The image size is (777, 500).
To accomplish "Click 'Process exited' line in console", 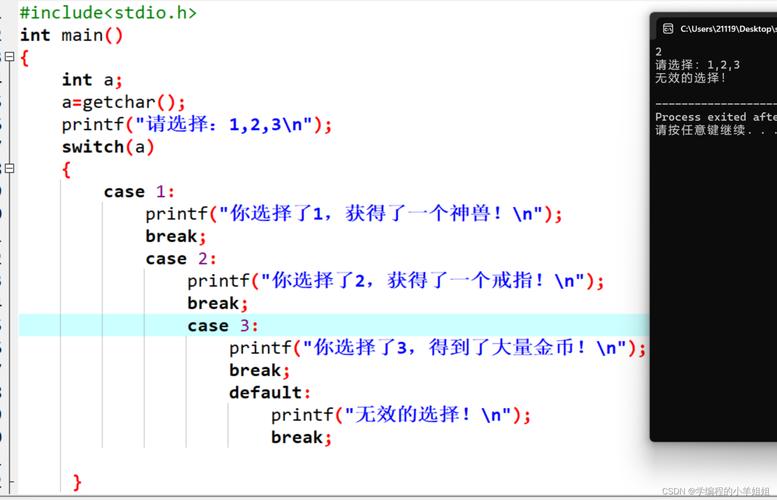I will tap(716, 117).
